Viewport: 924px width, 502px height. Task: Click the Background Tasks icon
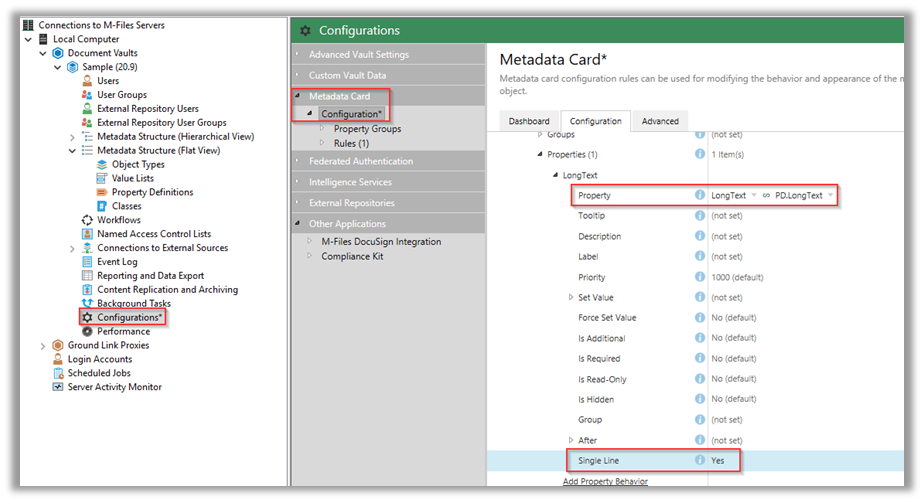(87, 303)
